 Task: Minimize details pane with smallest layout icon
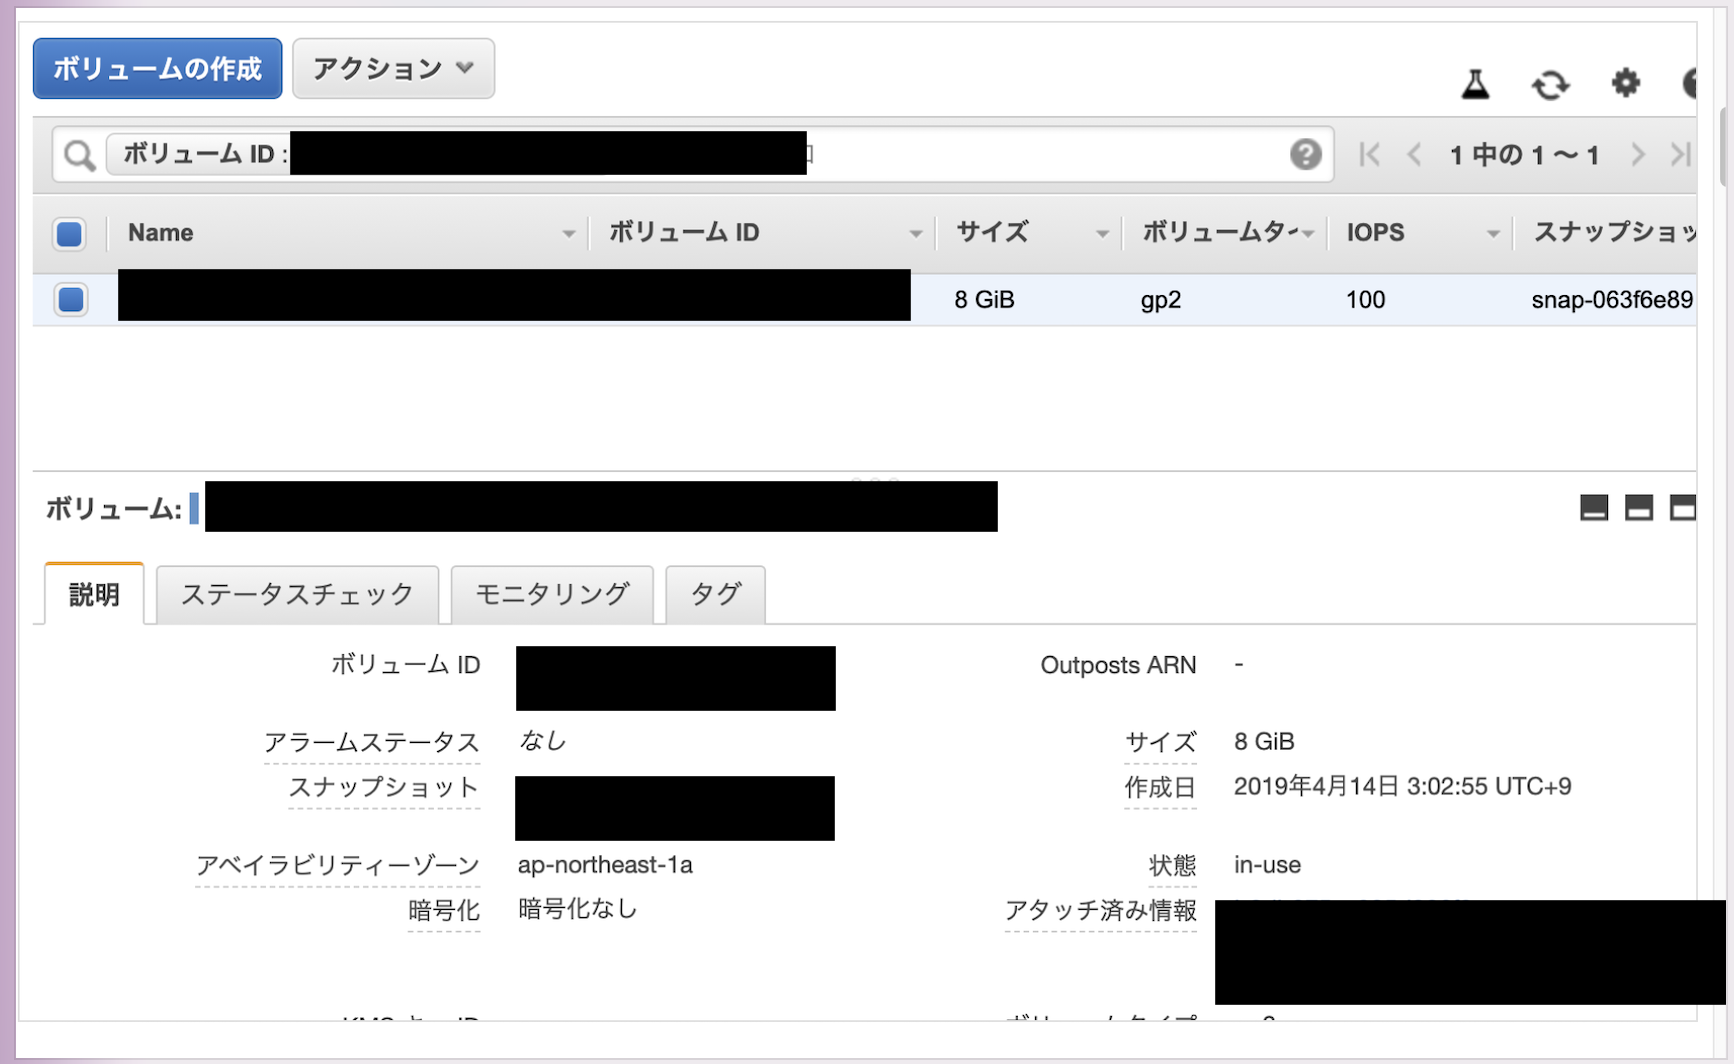pyautogui.click(x=1594, y=508)
